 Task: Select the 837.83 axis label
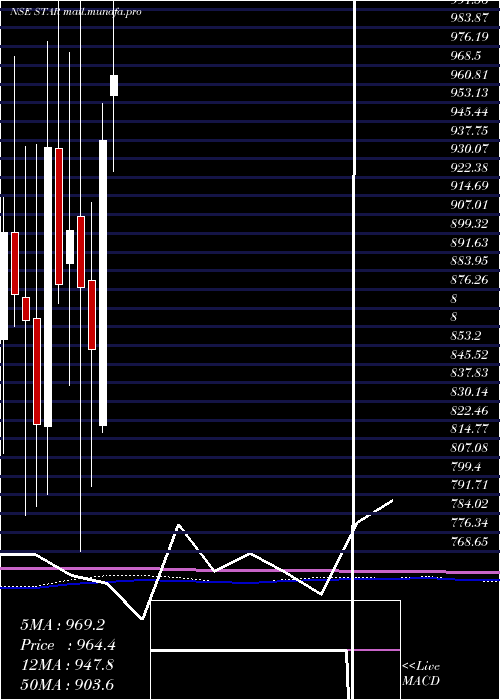(469, 374)
